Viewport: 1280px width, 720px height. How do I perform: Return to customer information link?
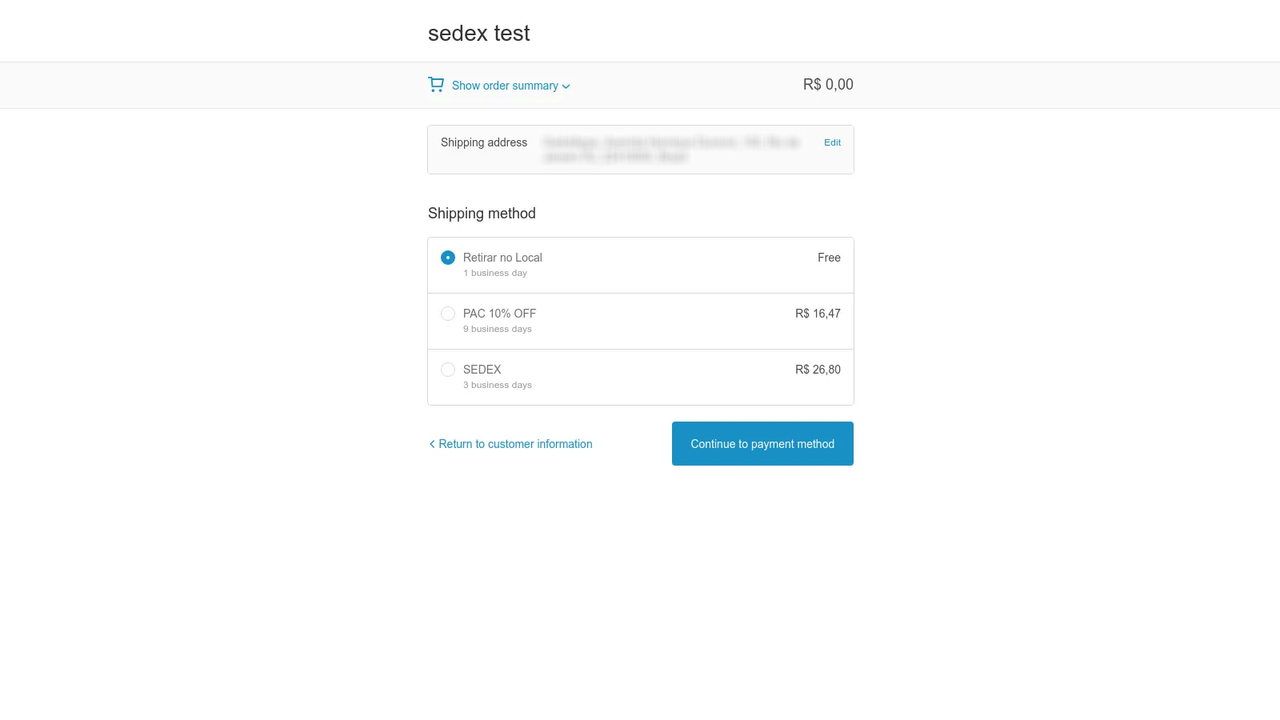515,444
